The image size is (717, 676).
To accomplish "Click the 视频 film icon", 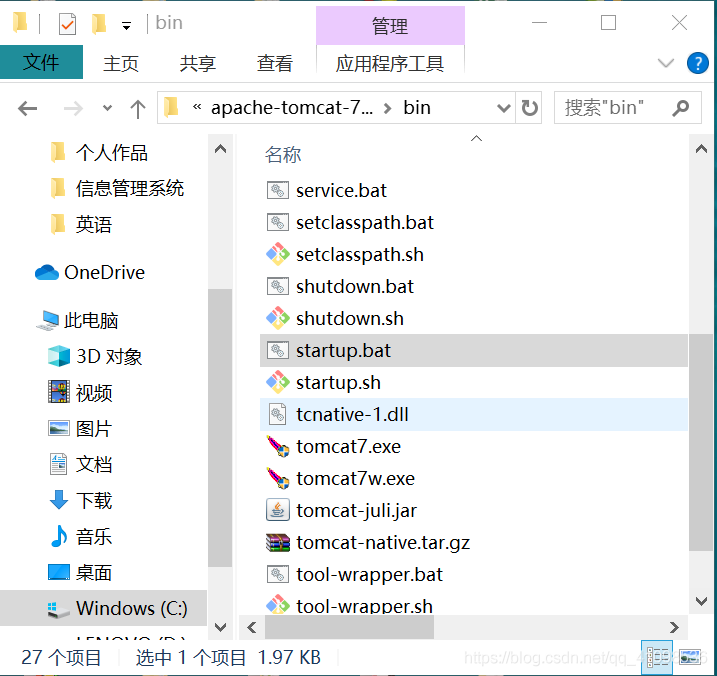I will [x=59, y=392].
